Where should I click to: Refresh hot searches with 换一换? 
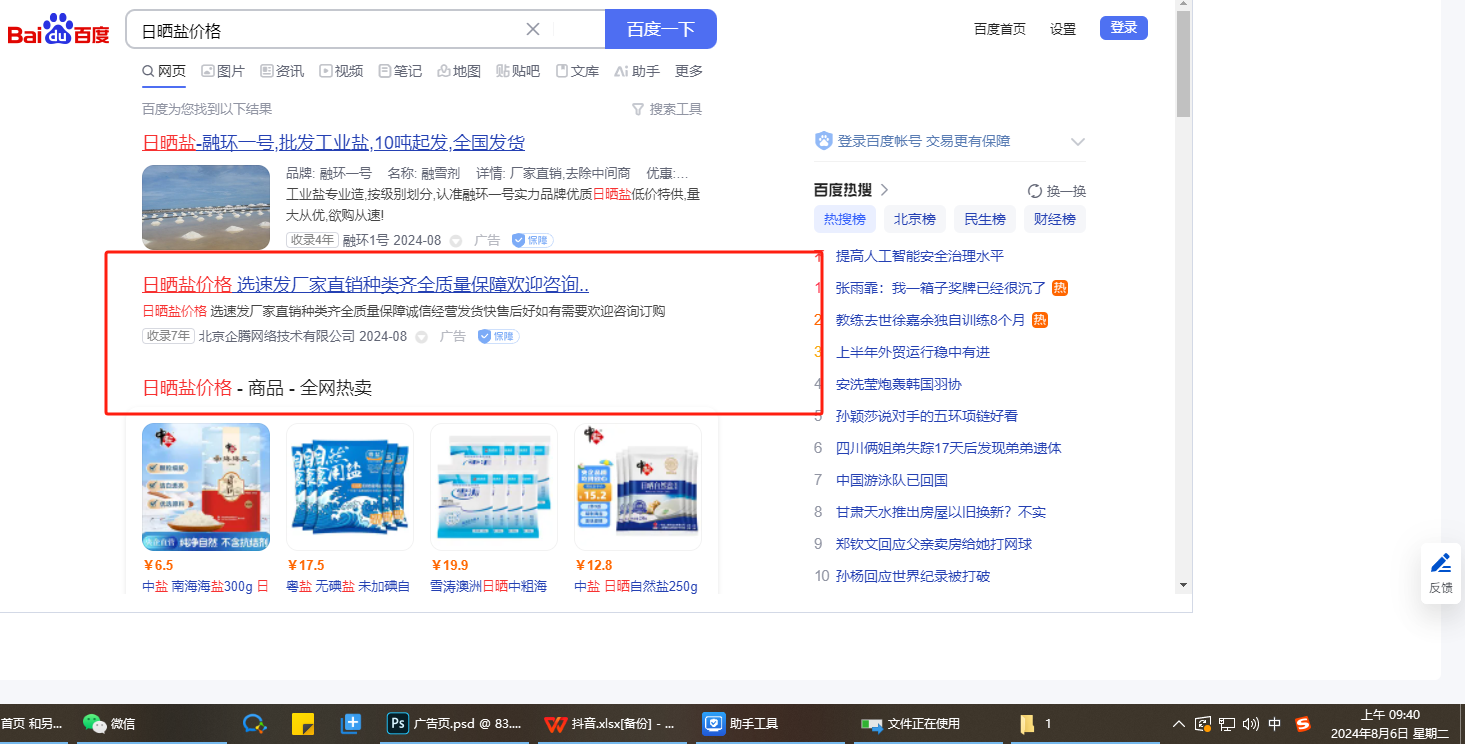(1057, 191)
